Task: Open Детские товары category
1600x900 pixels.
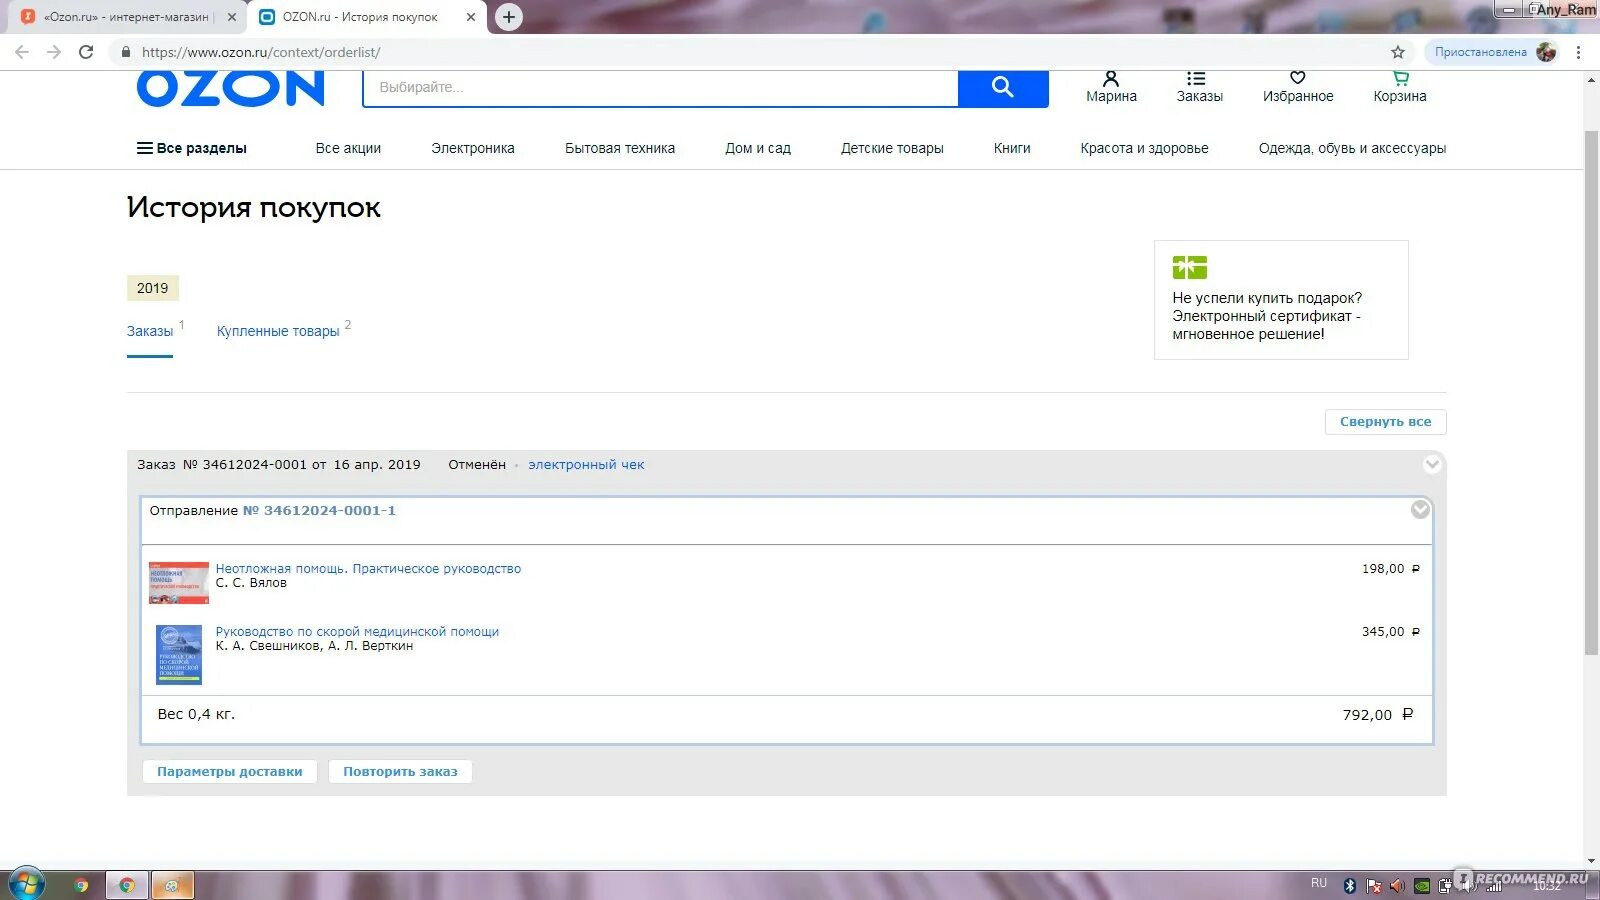Action: pyautogui.click(x=892, y=148)
